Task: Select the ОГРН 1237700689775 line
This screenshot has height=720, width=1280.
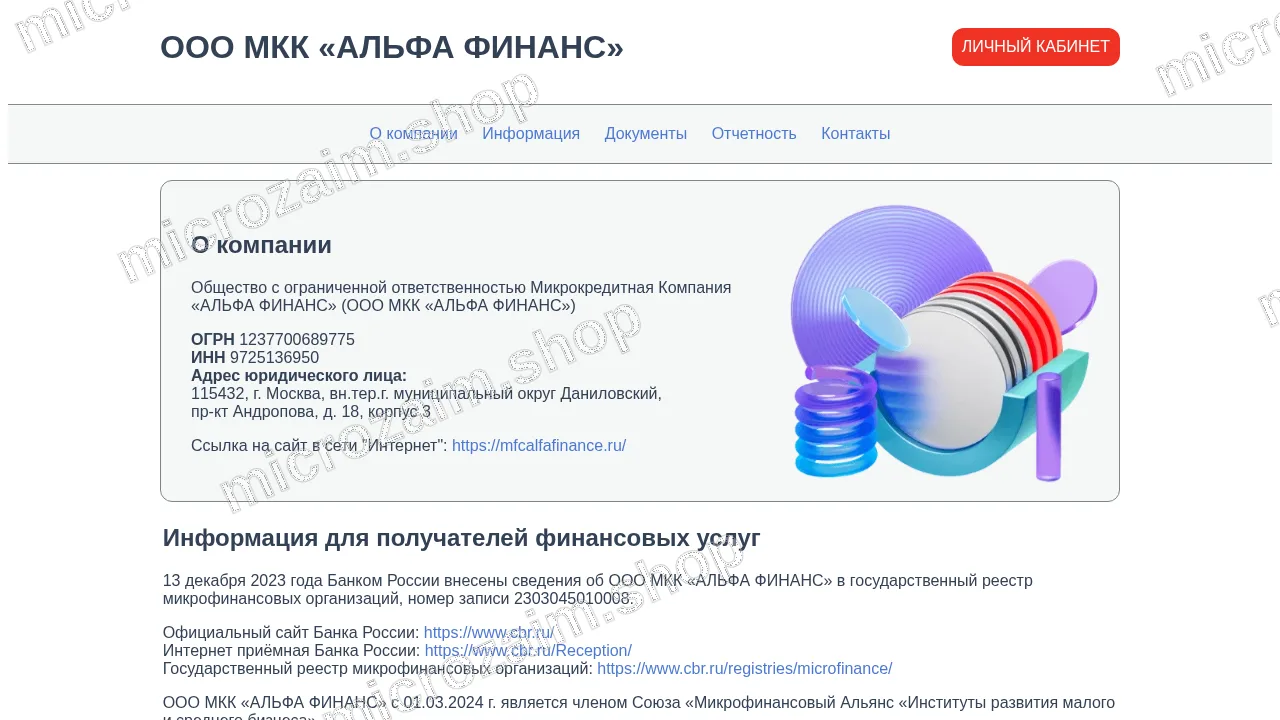Action: tap(273, 340)
